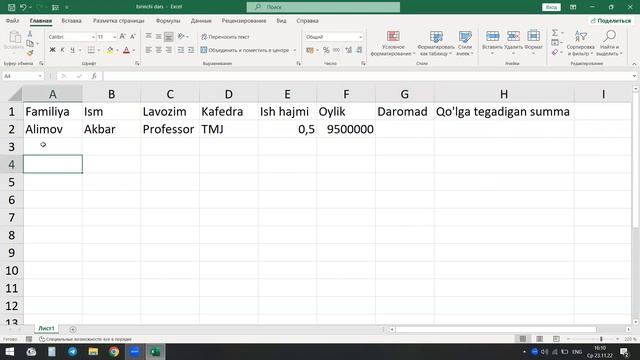The width and height of the screenshot is (640, 360).
Task: Click the add new sheet plus button
Action: pos(73,329)
